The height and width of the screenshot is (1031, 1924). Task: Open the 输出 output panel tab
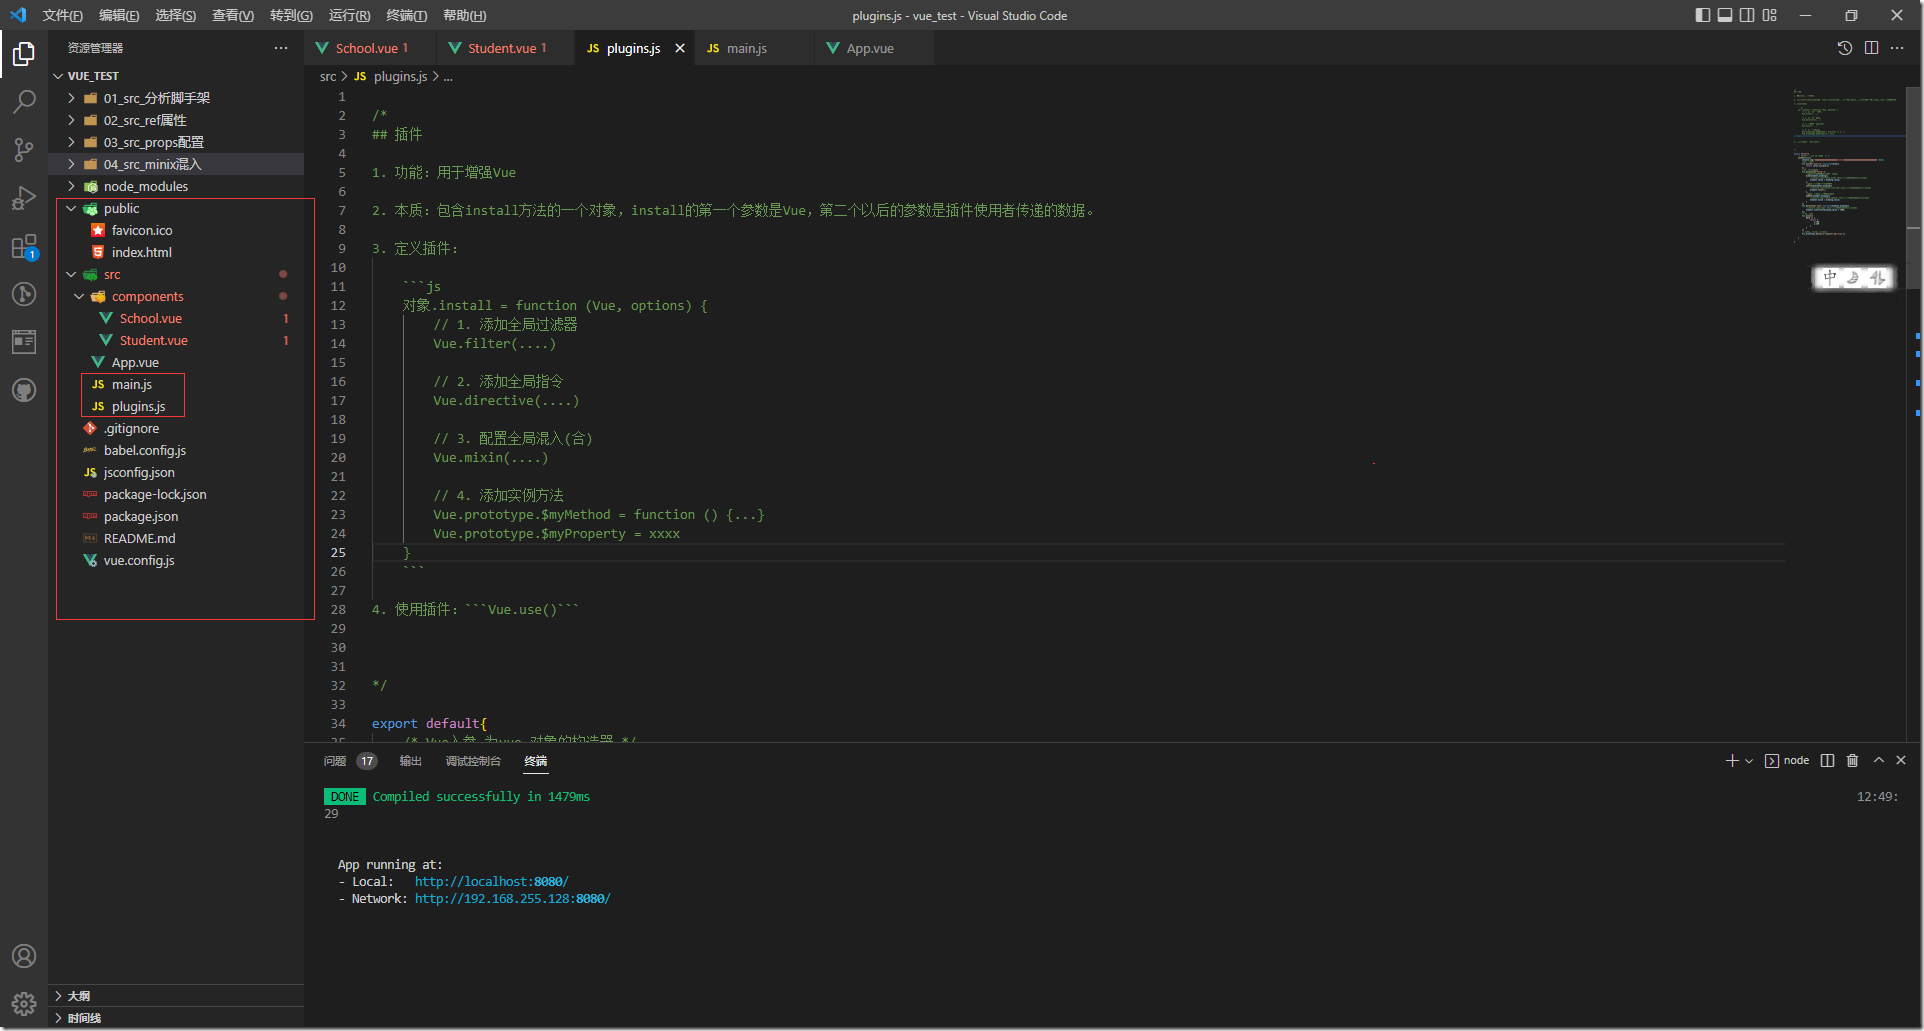tap(410, 761)
